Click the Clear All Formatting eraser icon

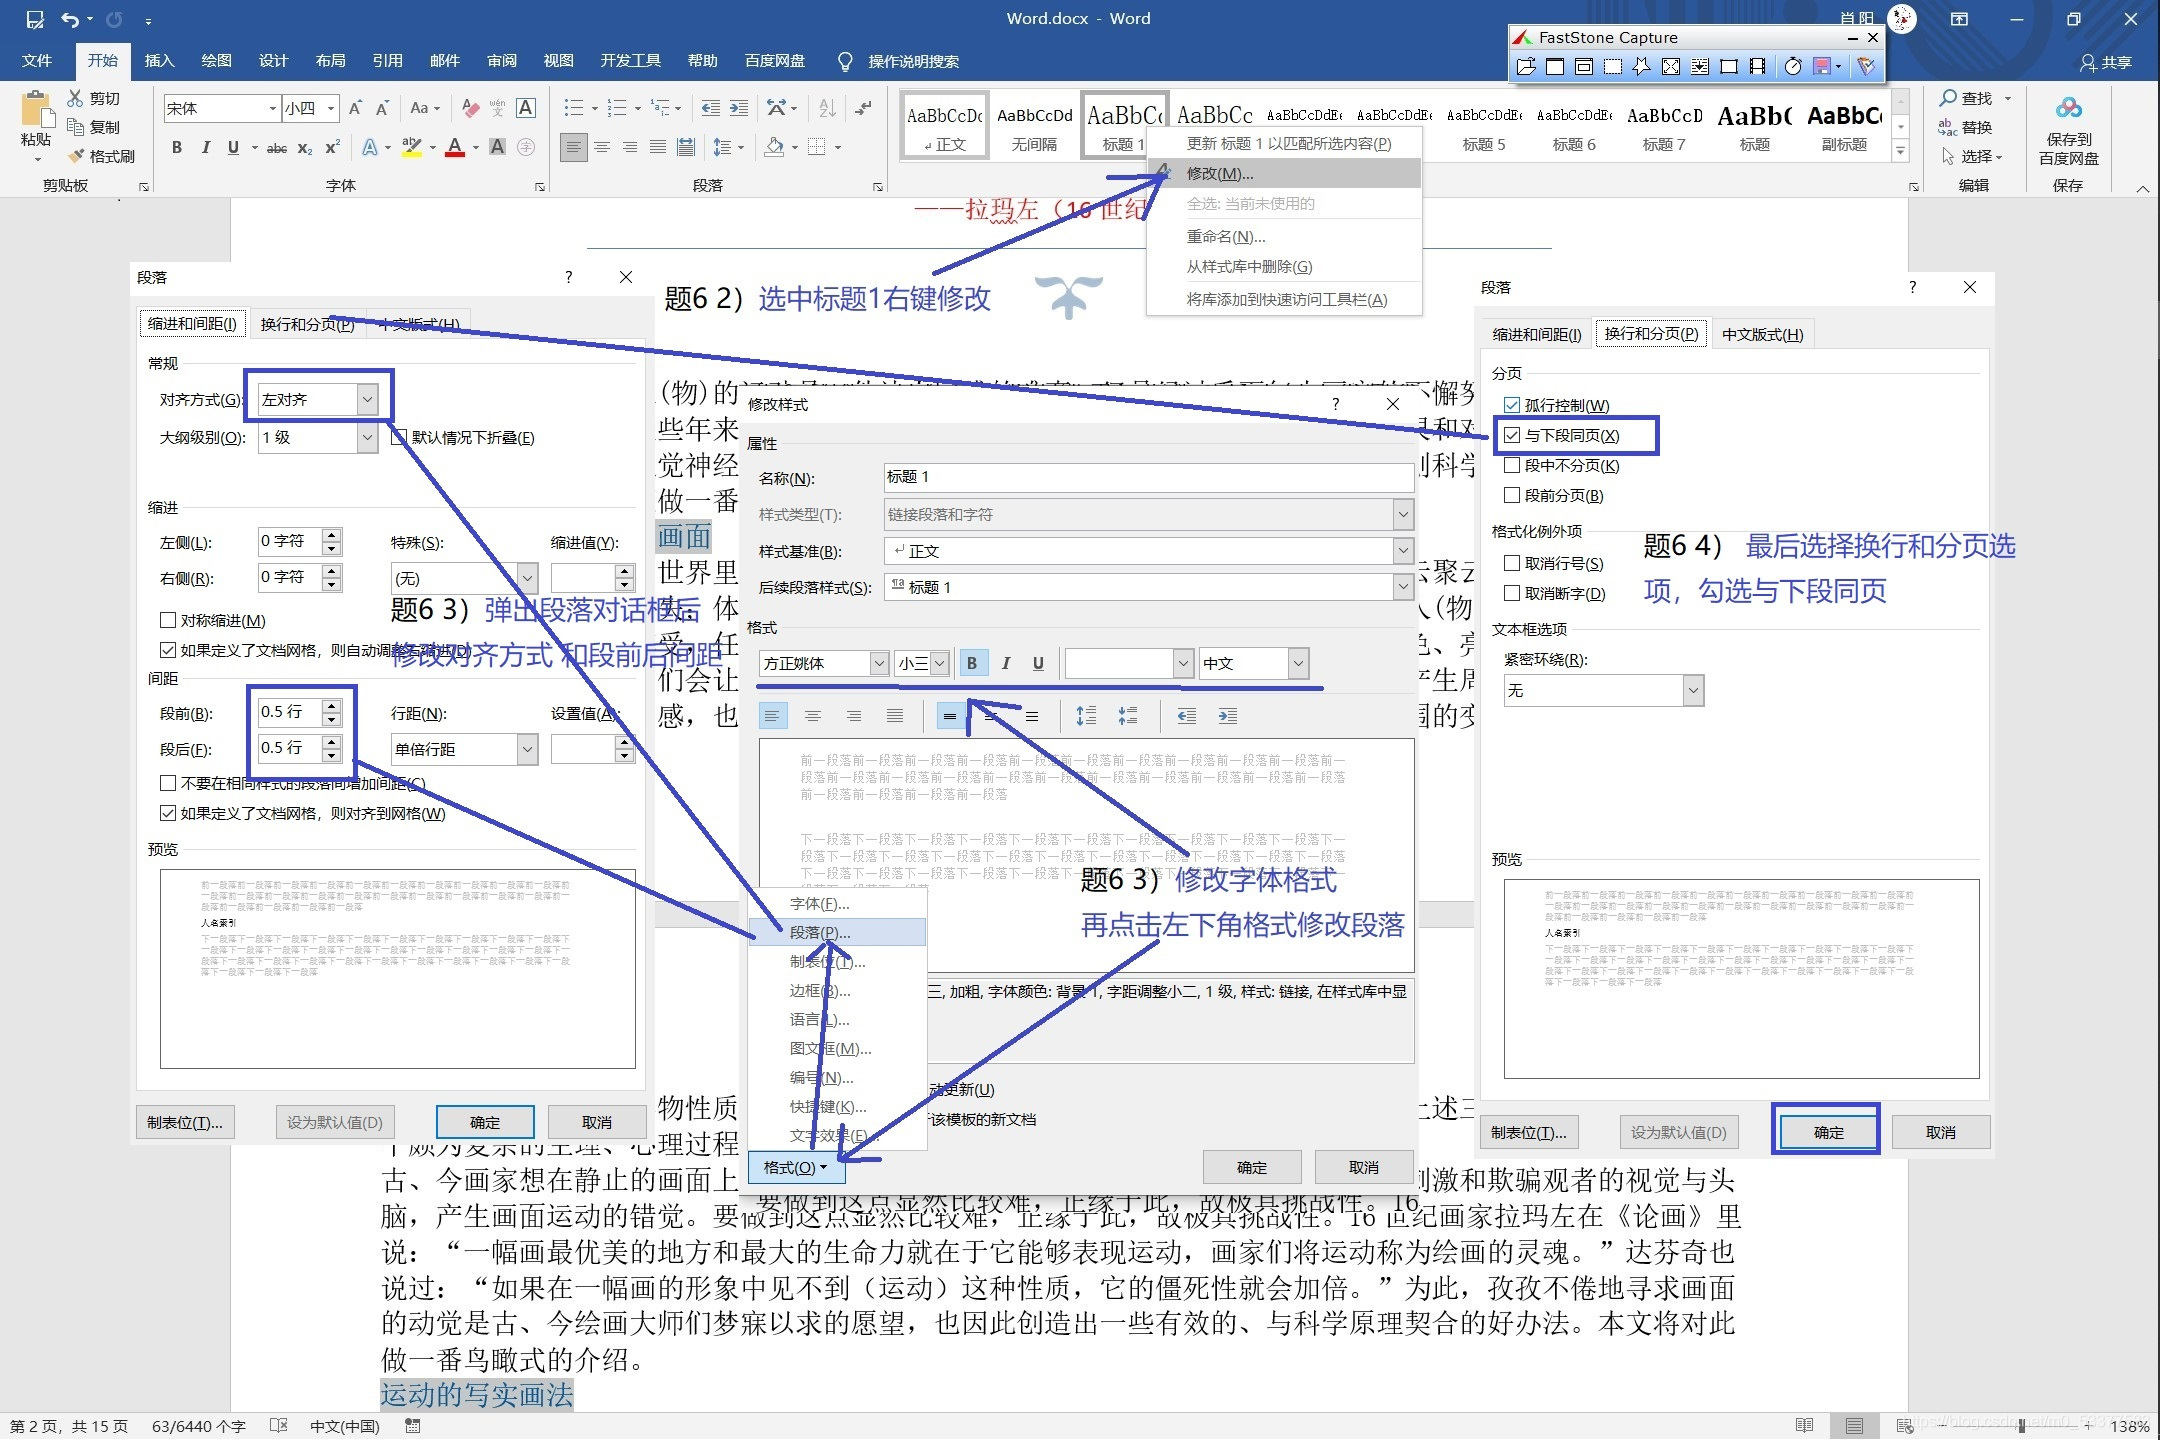[x=470, y=108]
